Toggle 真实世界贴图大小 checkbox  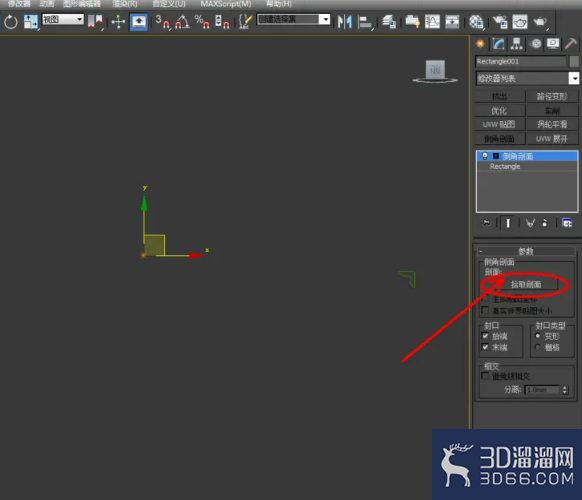(485, 310)
